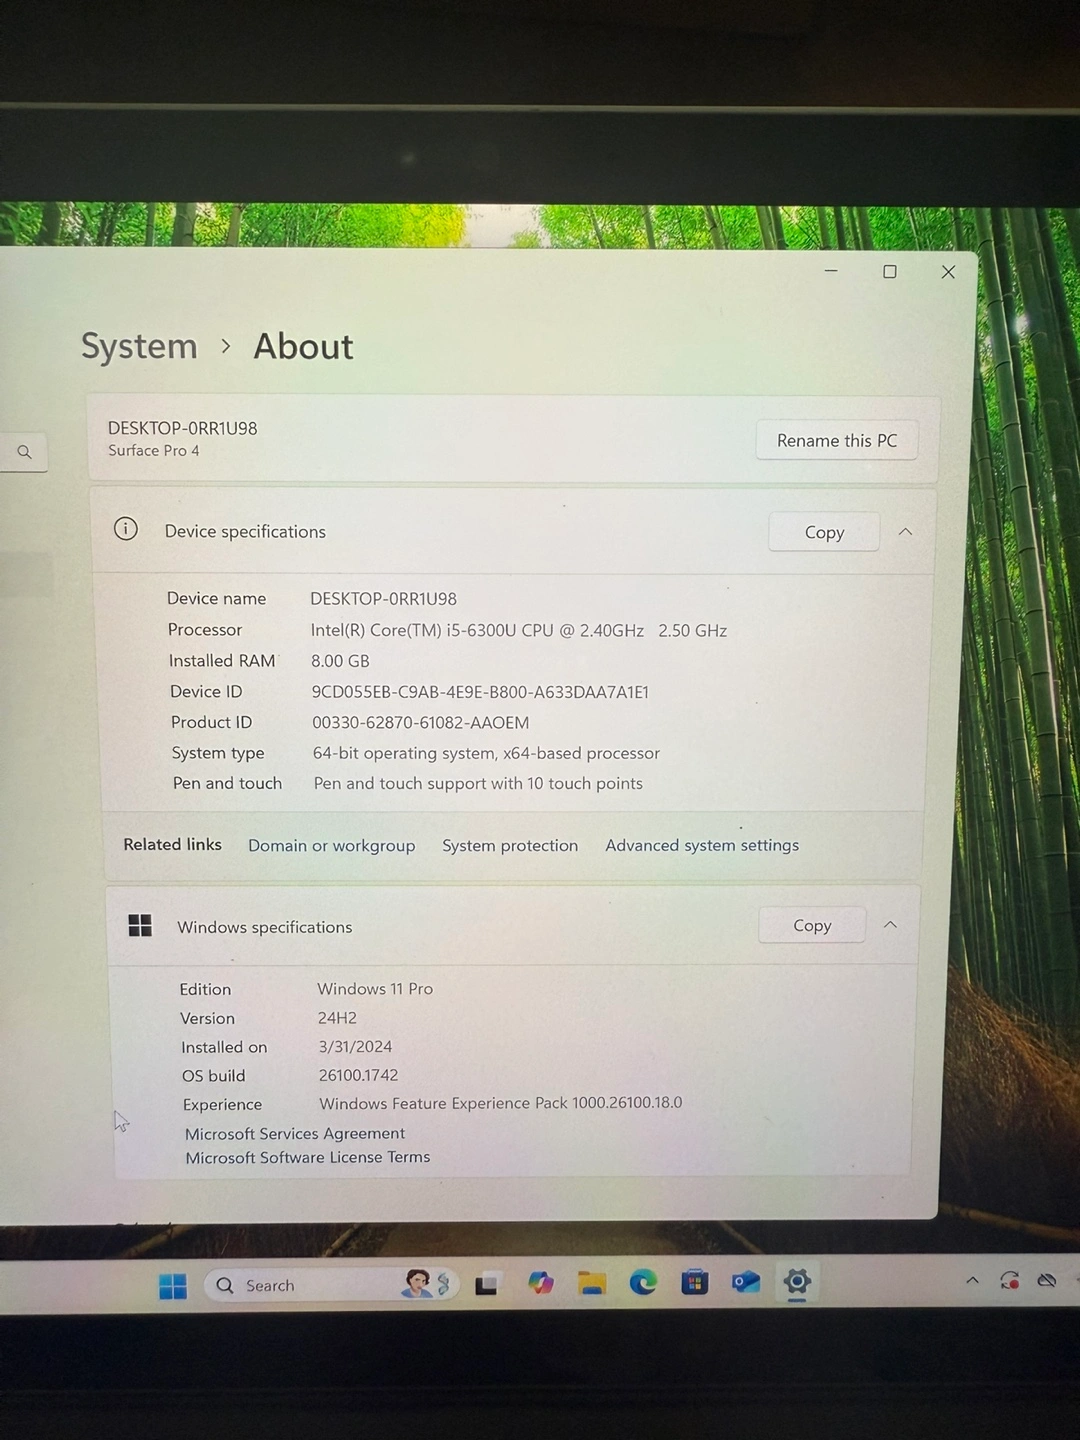Image resolution: width=1080 pixels, height=1440 pixels.
Task: Open File Explorer from the taskbar
Action: (592, 1283)
